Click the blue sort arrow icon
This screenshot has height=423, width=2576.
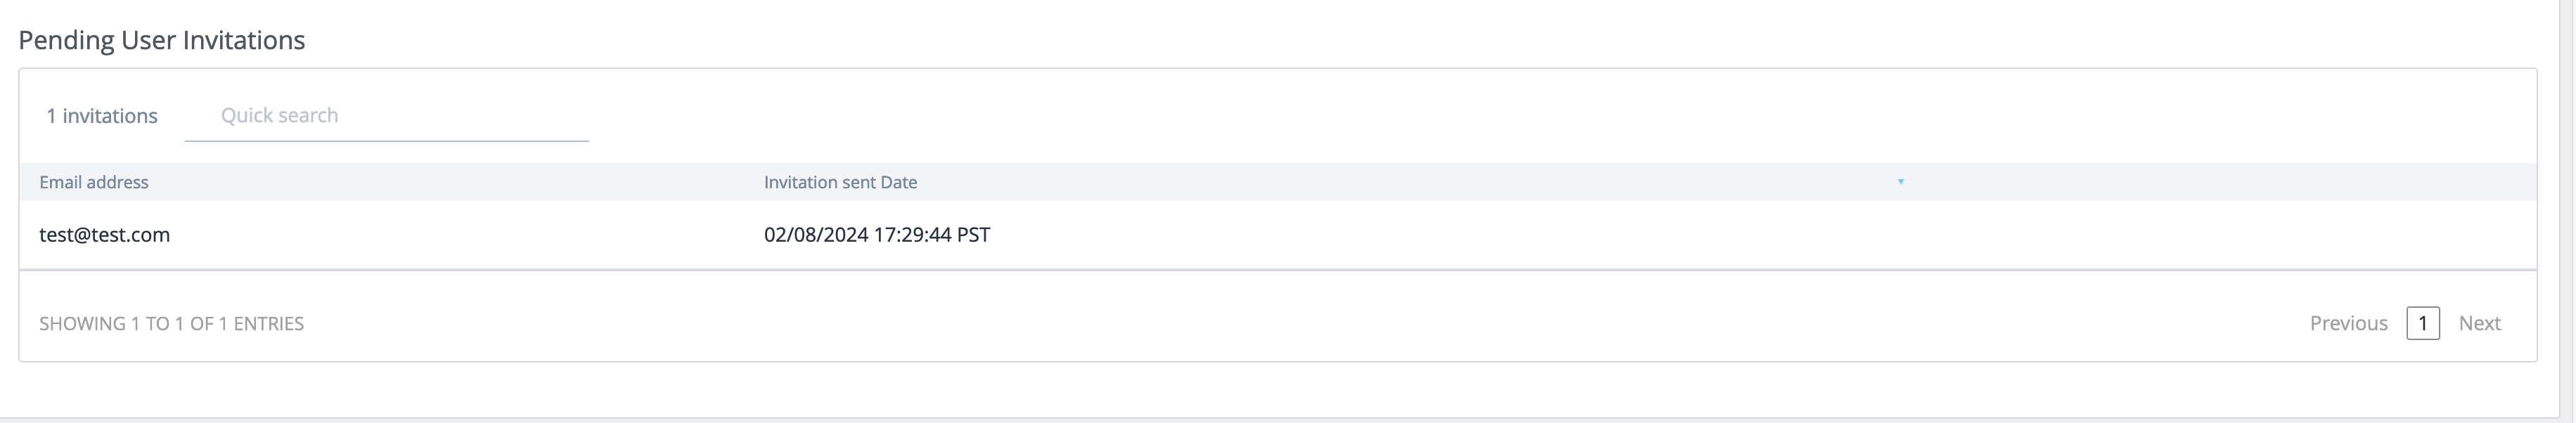coord(1900,182)
